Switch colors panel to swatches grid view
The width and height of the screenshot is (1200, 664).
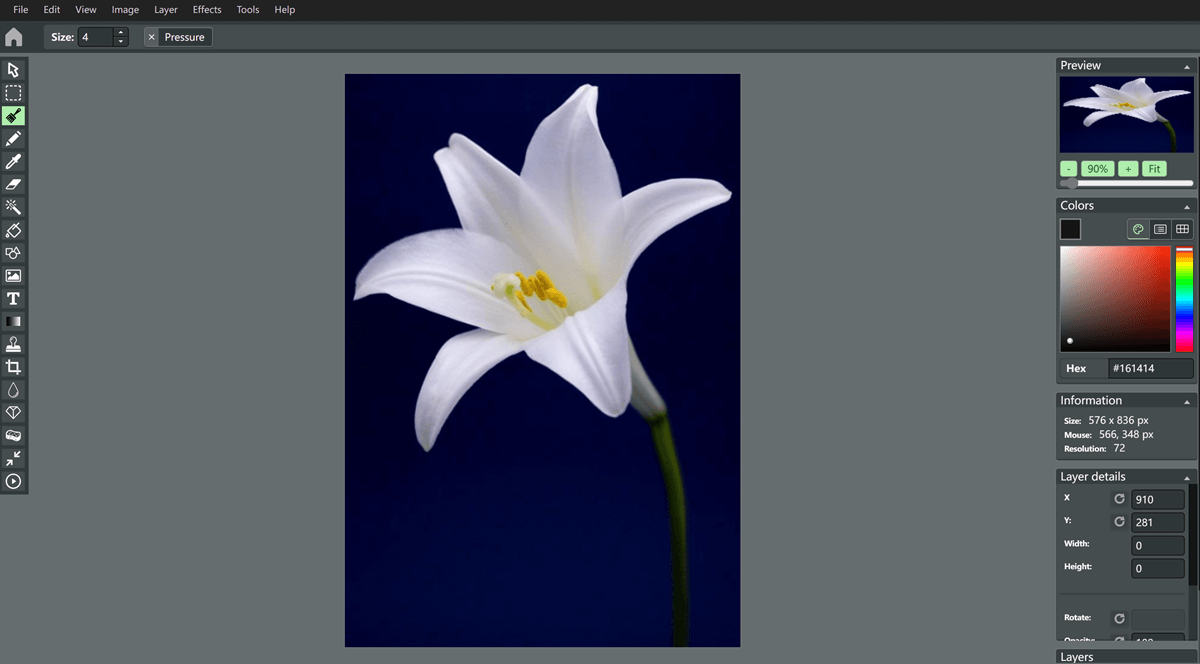coord(1182,229)
